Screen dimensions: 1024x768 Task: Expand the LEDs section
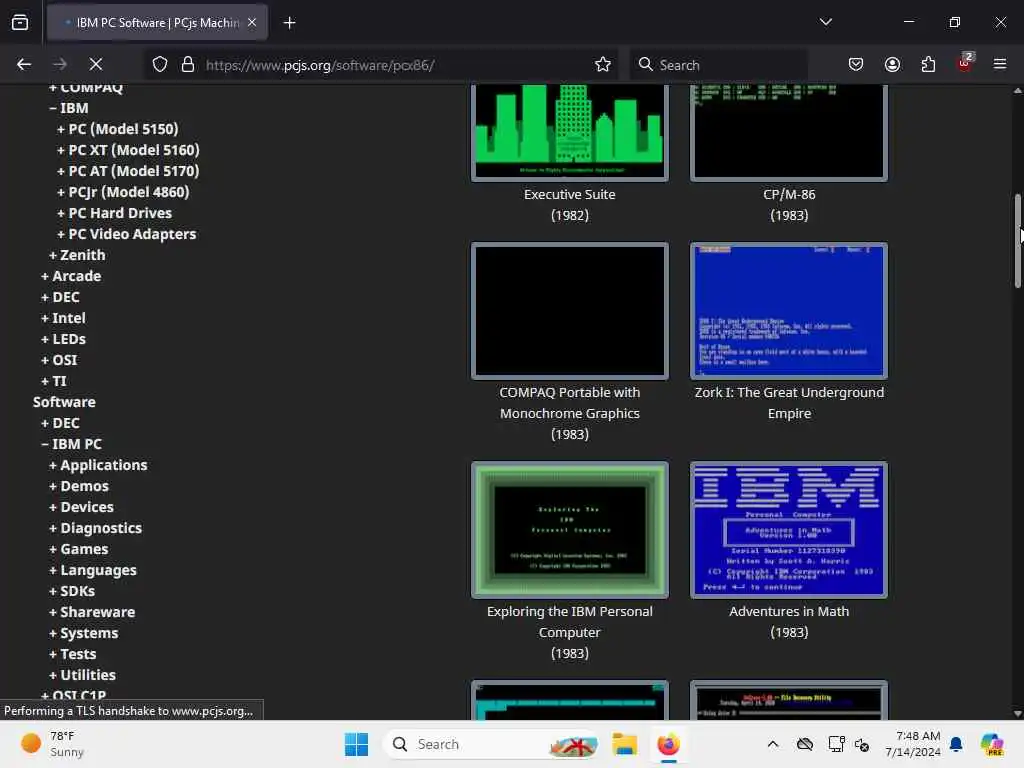click(x=63, y=338)
